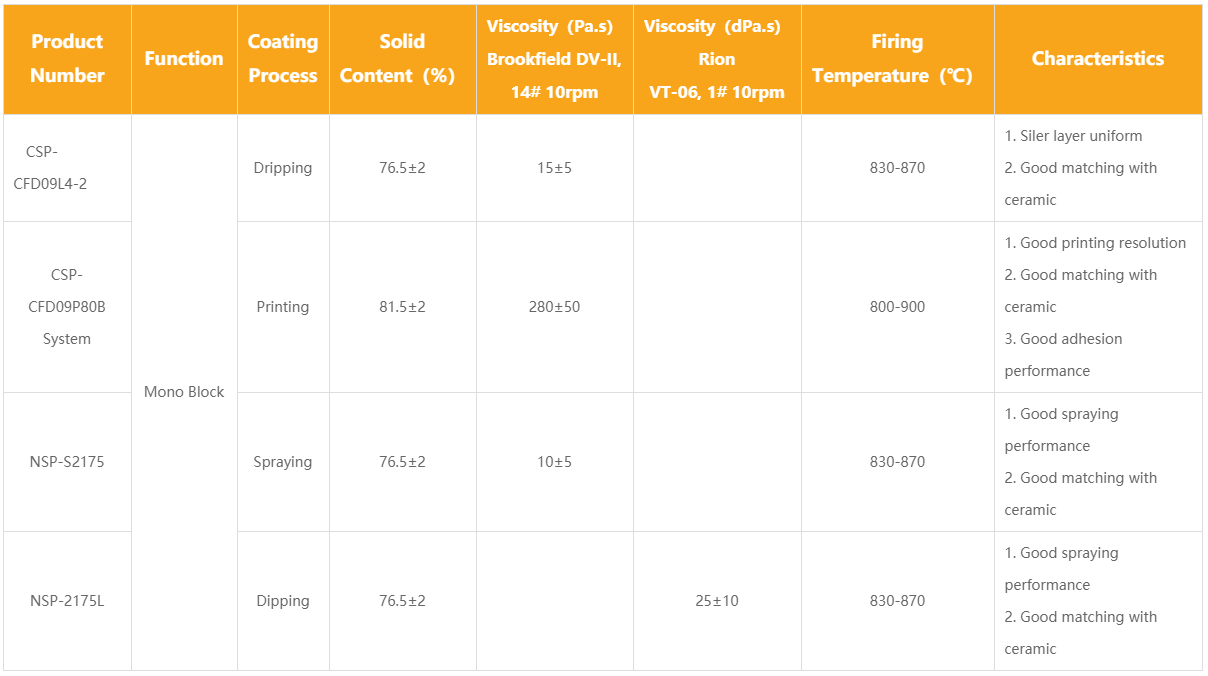Click the Printing coating process cell
This screenshot has width=1208, height=676.
[x=283, y=307]
